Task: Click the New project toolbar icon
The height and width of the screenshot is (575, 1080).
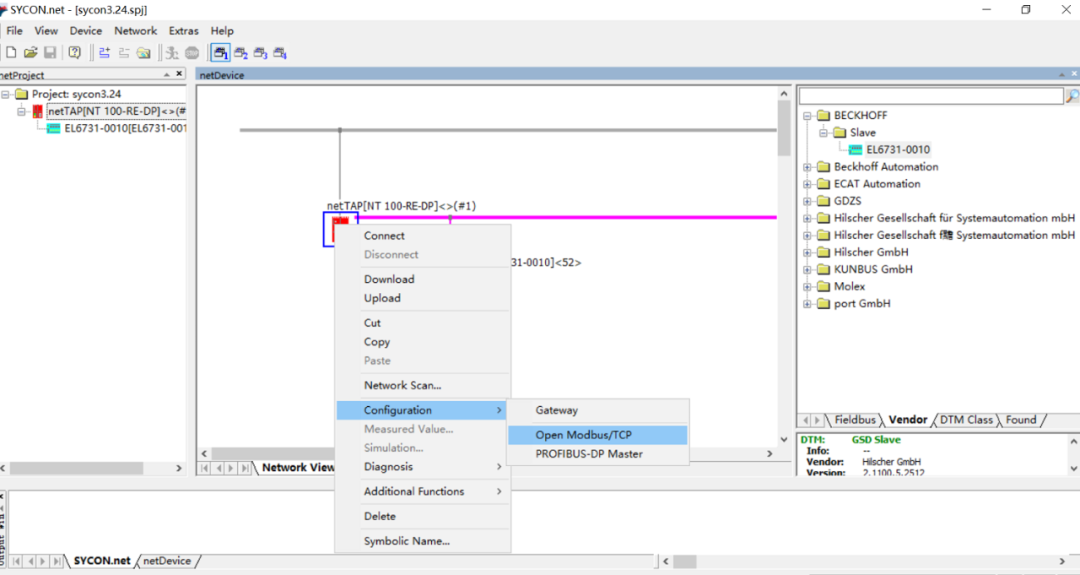Action: pos(10,52)
